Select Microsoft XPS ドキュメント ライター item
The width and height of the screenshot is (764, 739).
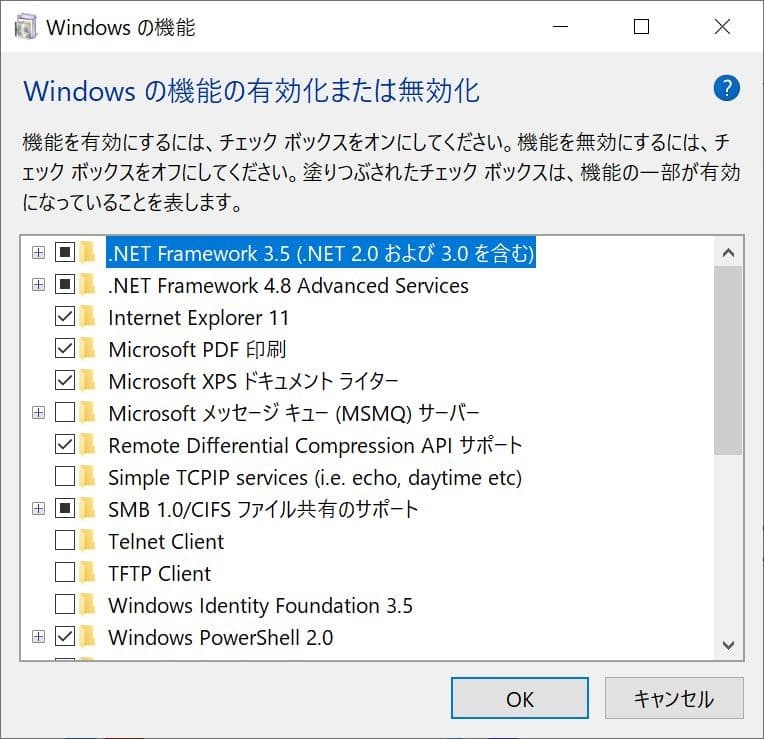[253, 382]
